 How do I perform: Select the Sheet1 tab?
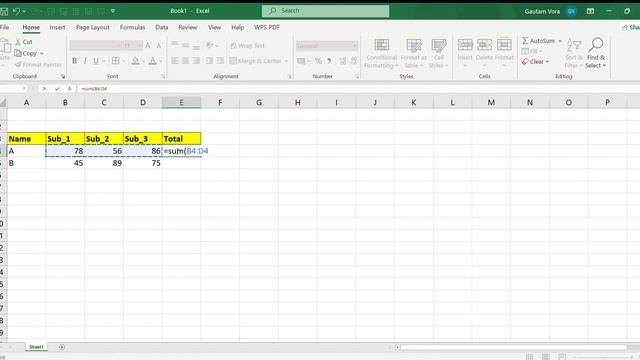click(x=36, y=347)
